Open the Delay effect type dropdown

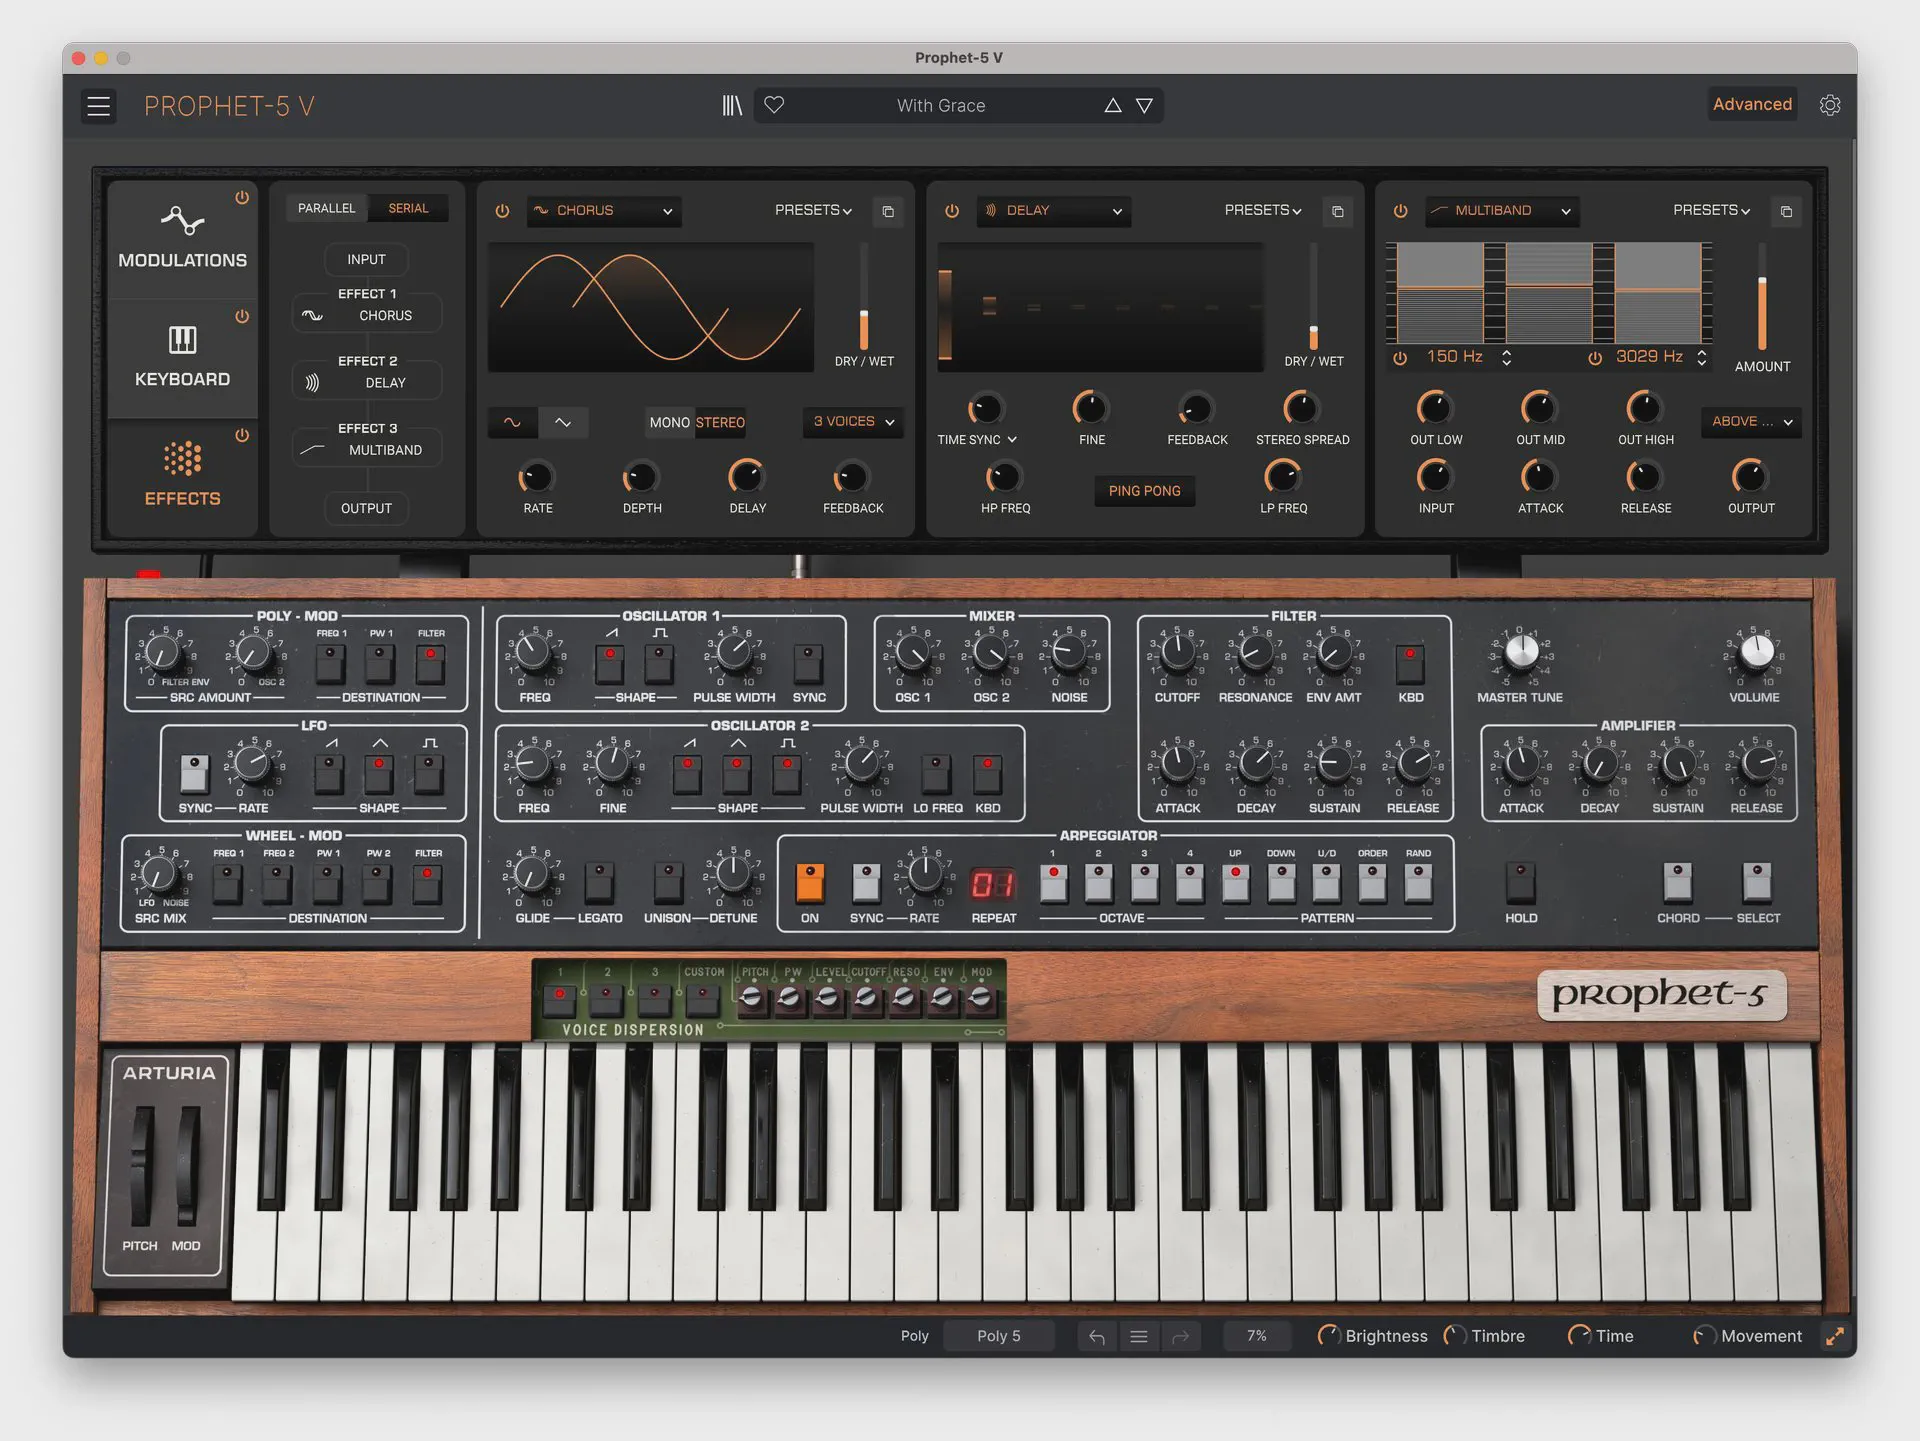pos(1054,211)
